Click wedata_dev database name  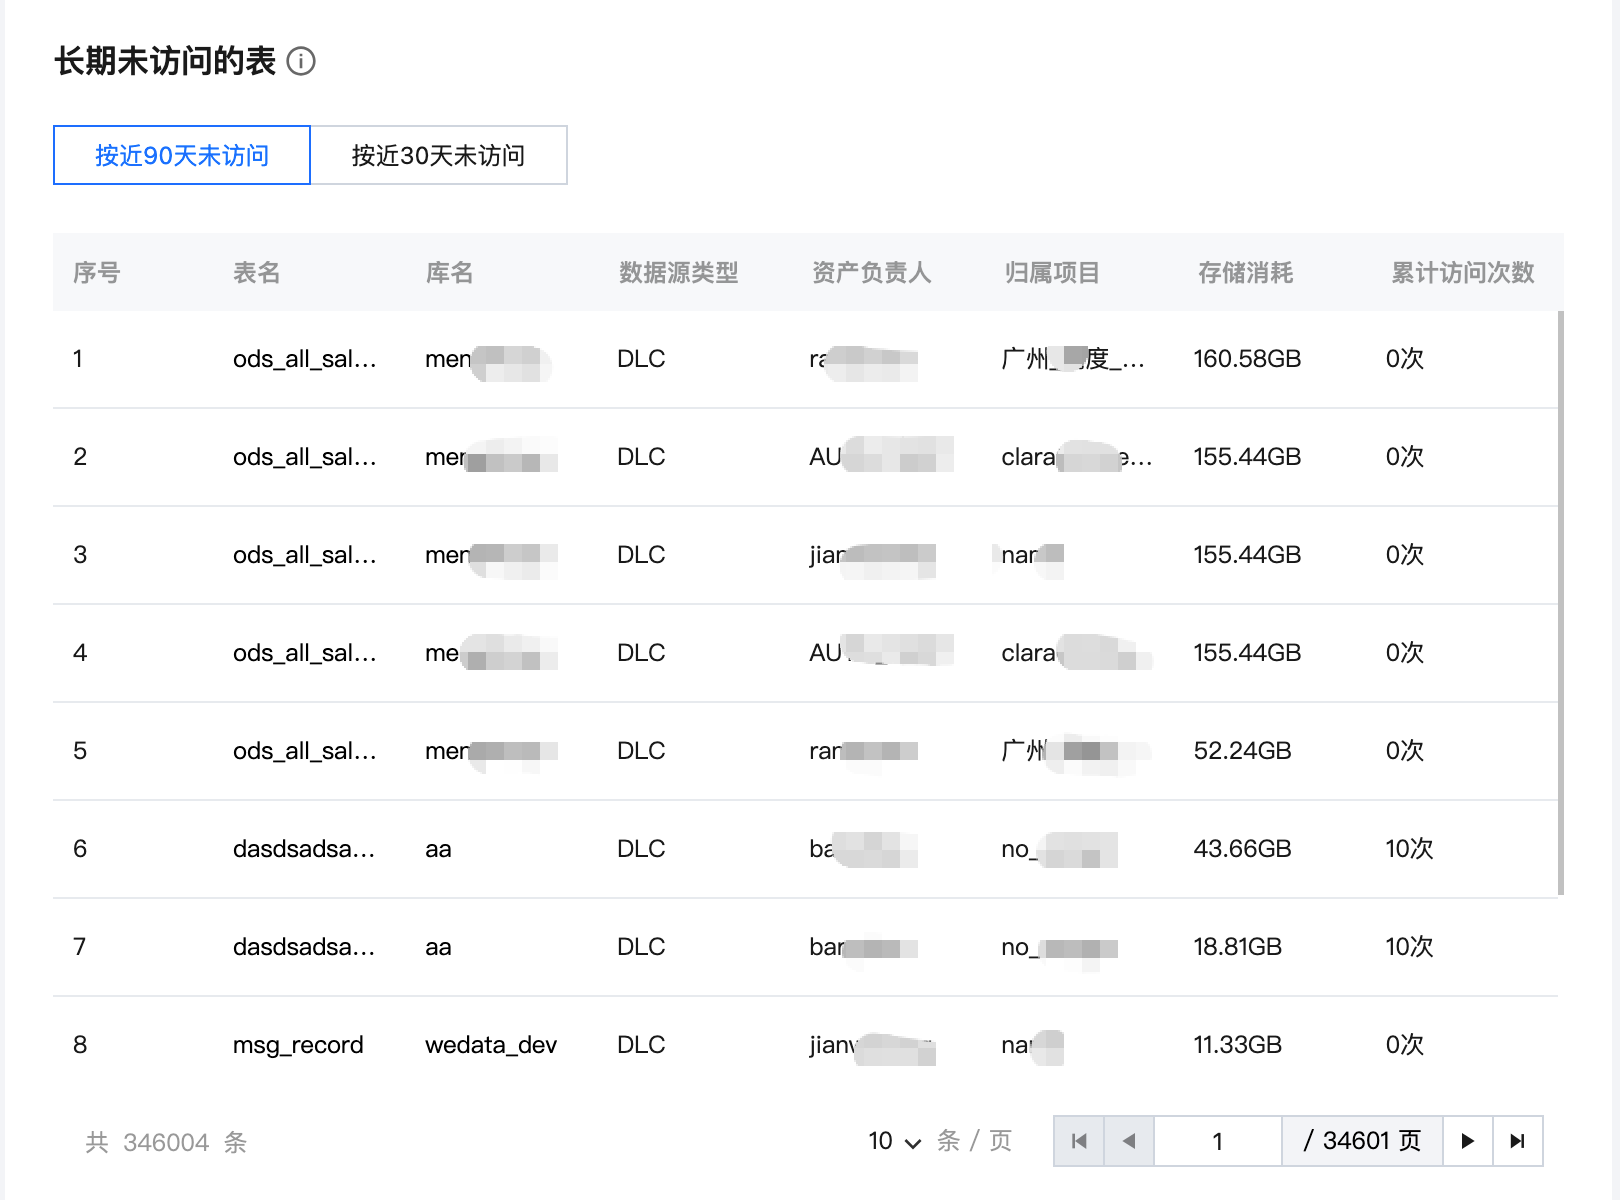[x=490, y=1045]
